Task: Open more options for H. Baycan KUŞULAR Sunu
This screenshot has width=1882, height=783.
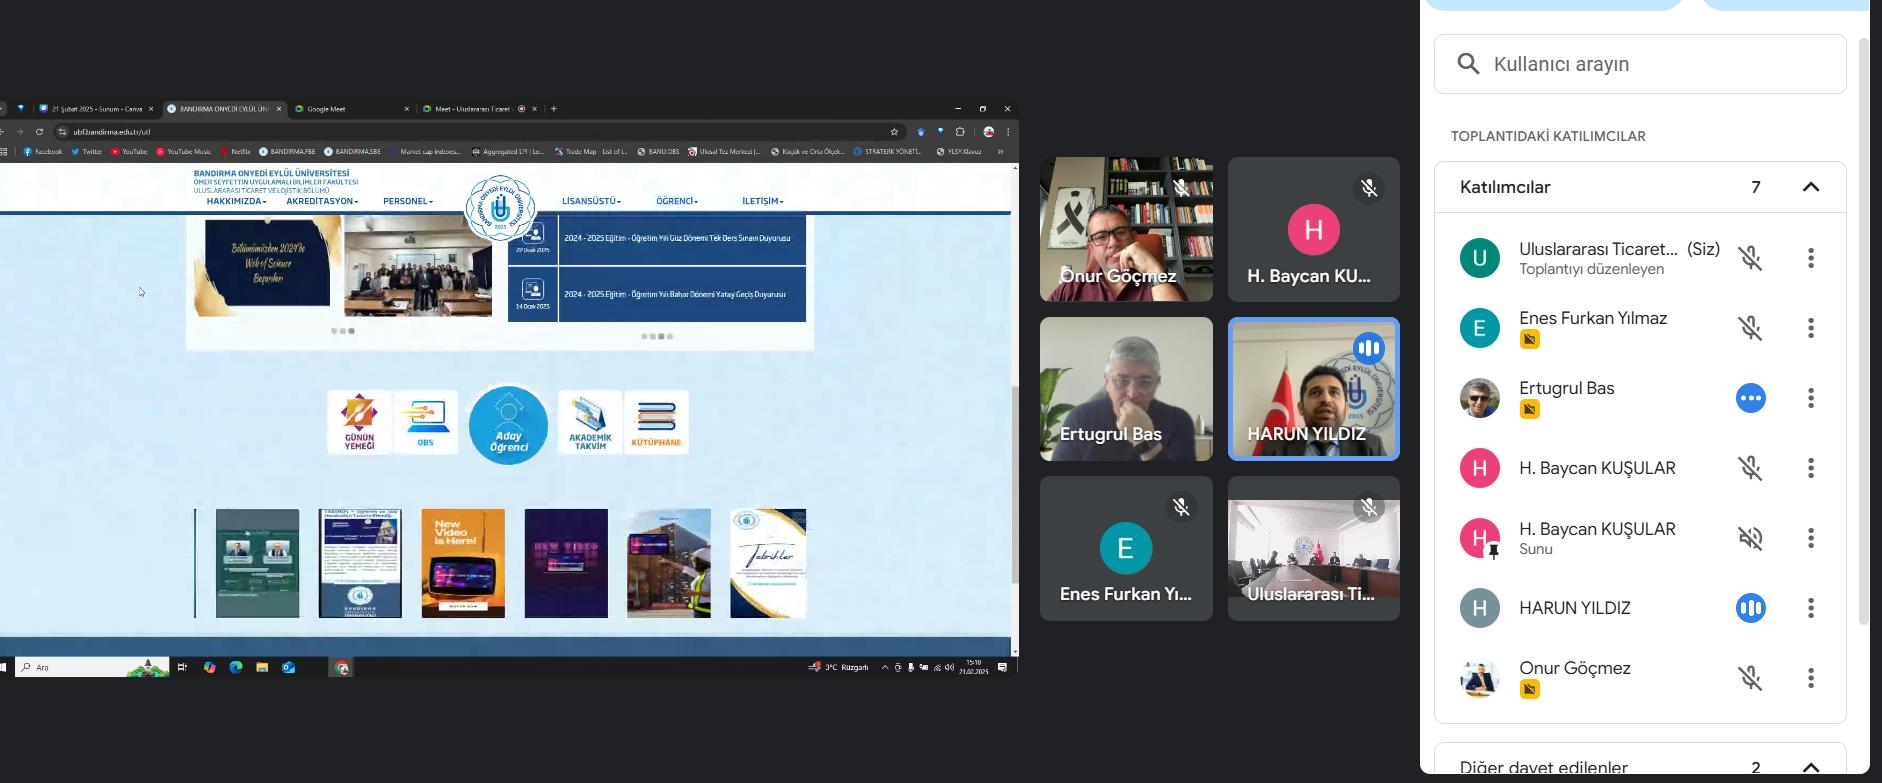Action: 1811,538
